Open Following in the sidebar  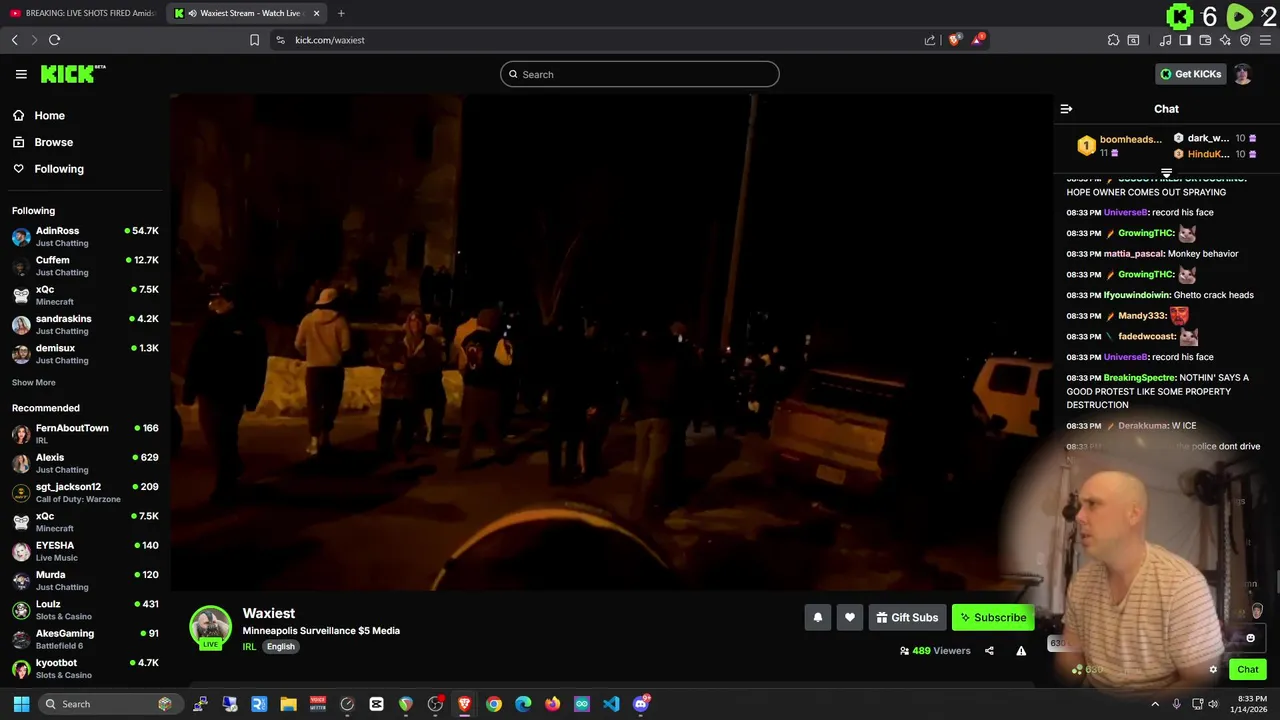(x=59, y=169)
